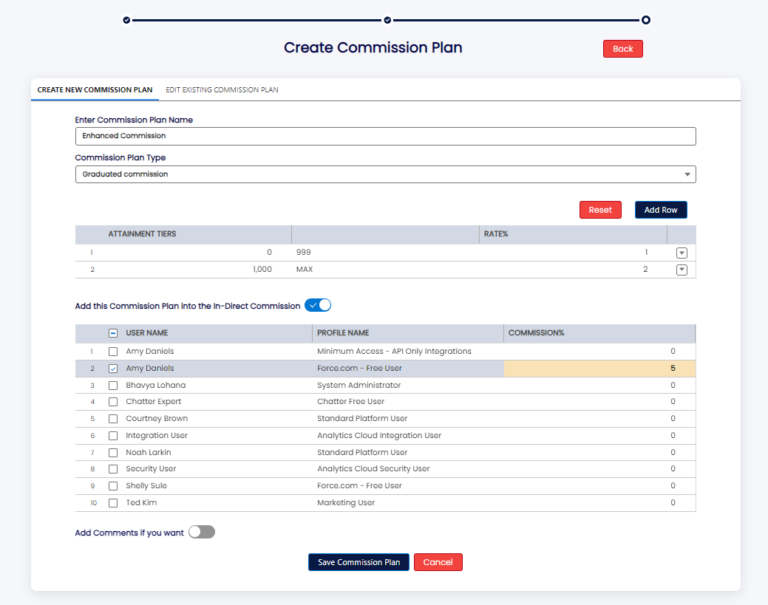
Task: Uncheck the Amy Daniels Force.com Free User checkbox
Action: tap(113, 368)
